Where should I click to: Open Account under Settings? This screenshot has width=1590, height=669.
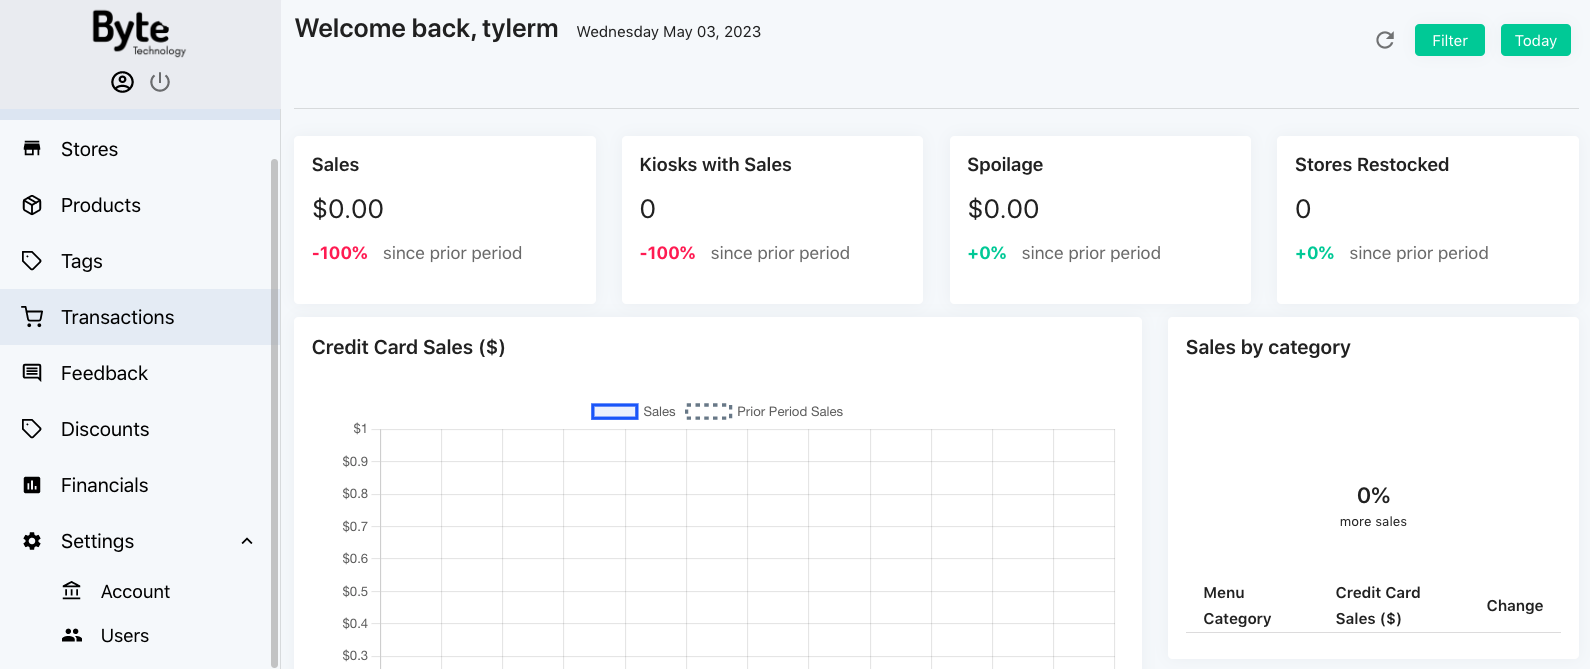coord(136,591)
